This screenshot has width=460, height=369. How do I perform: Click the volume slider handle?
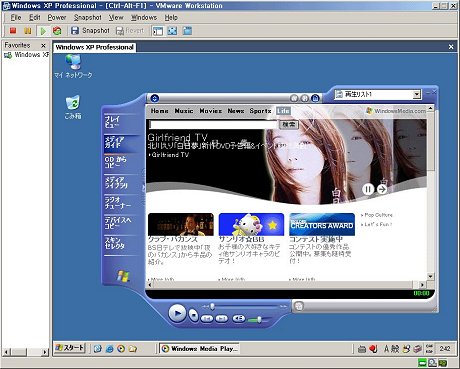tap(259, 320)
